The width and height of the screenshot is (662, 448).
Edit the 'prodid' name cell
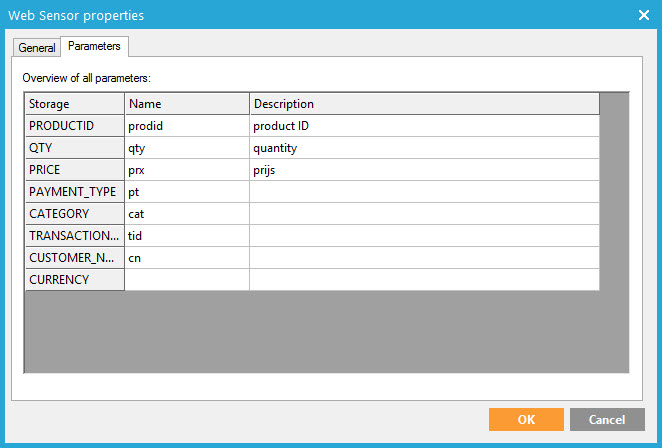pyautogui.click(x=186, y=126)
